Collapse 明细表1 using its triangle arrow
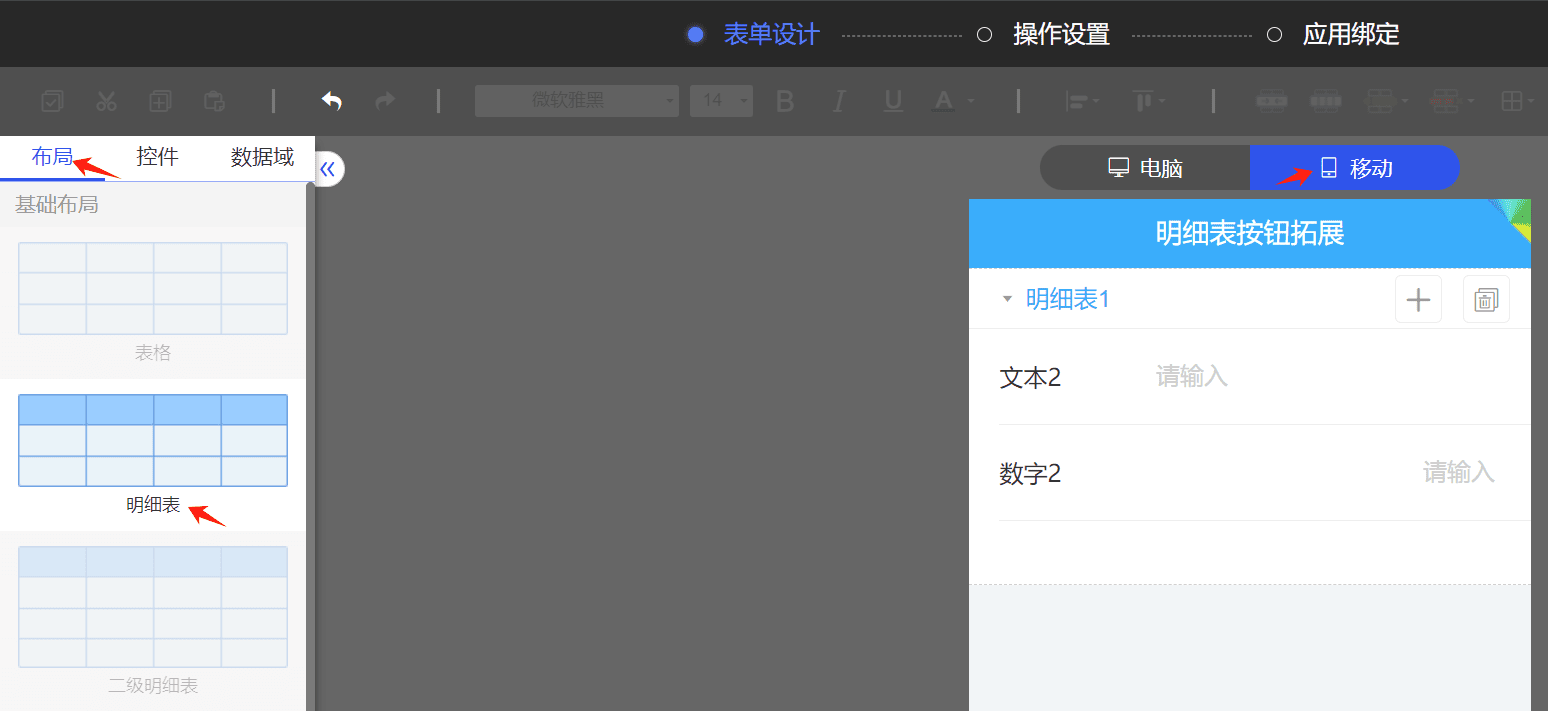Image resolution: width=1548 pixels, height=711 pixels. [1007, 299]
